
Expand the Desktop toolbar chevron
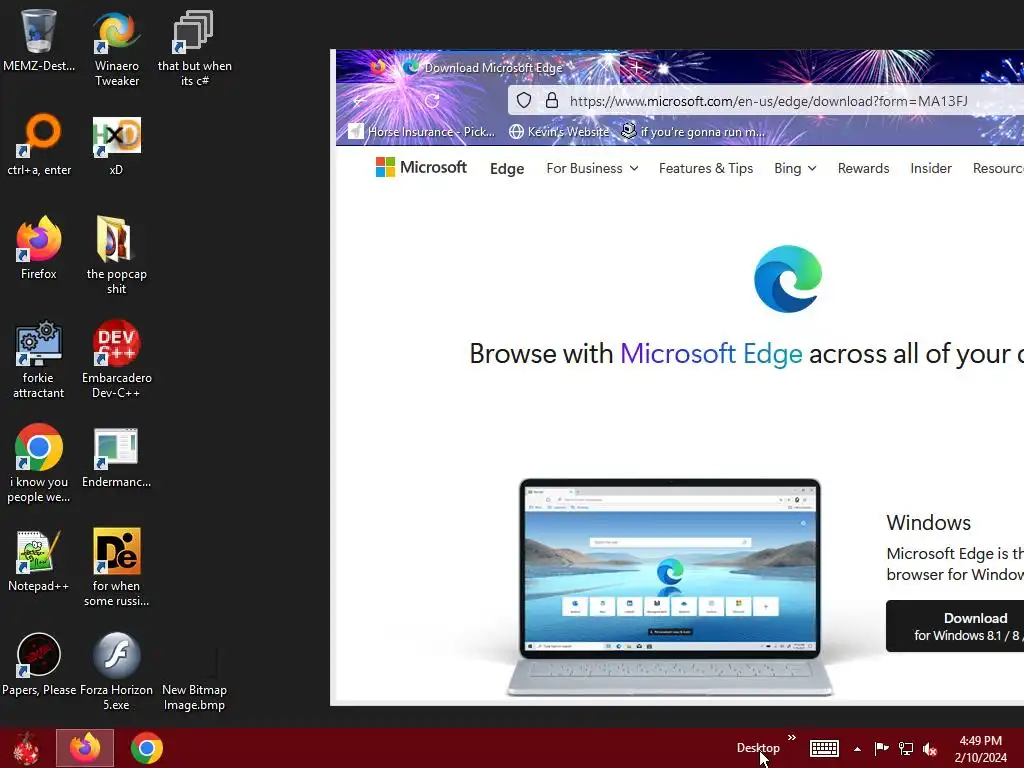(x=792, y=738)
